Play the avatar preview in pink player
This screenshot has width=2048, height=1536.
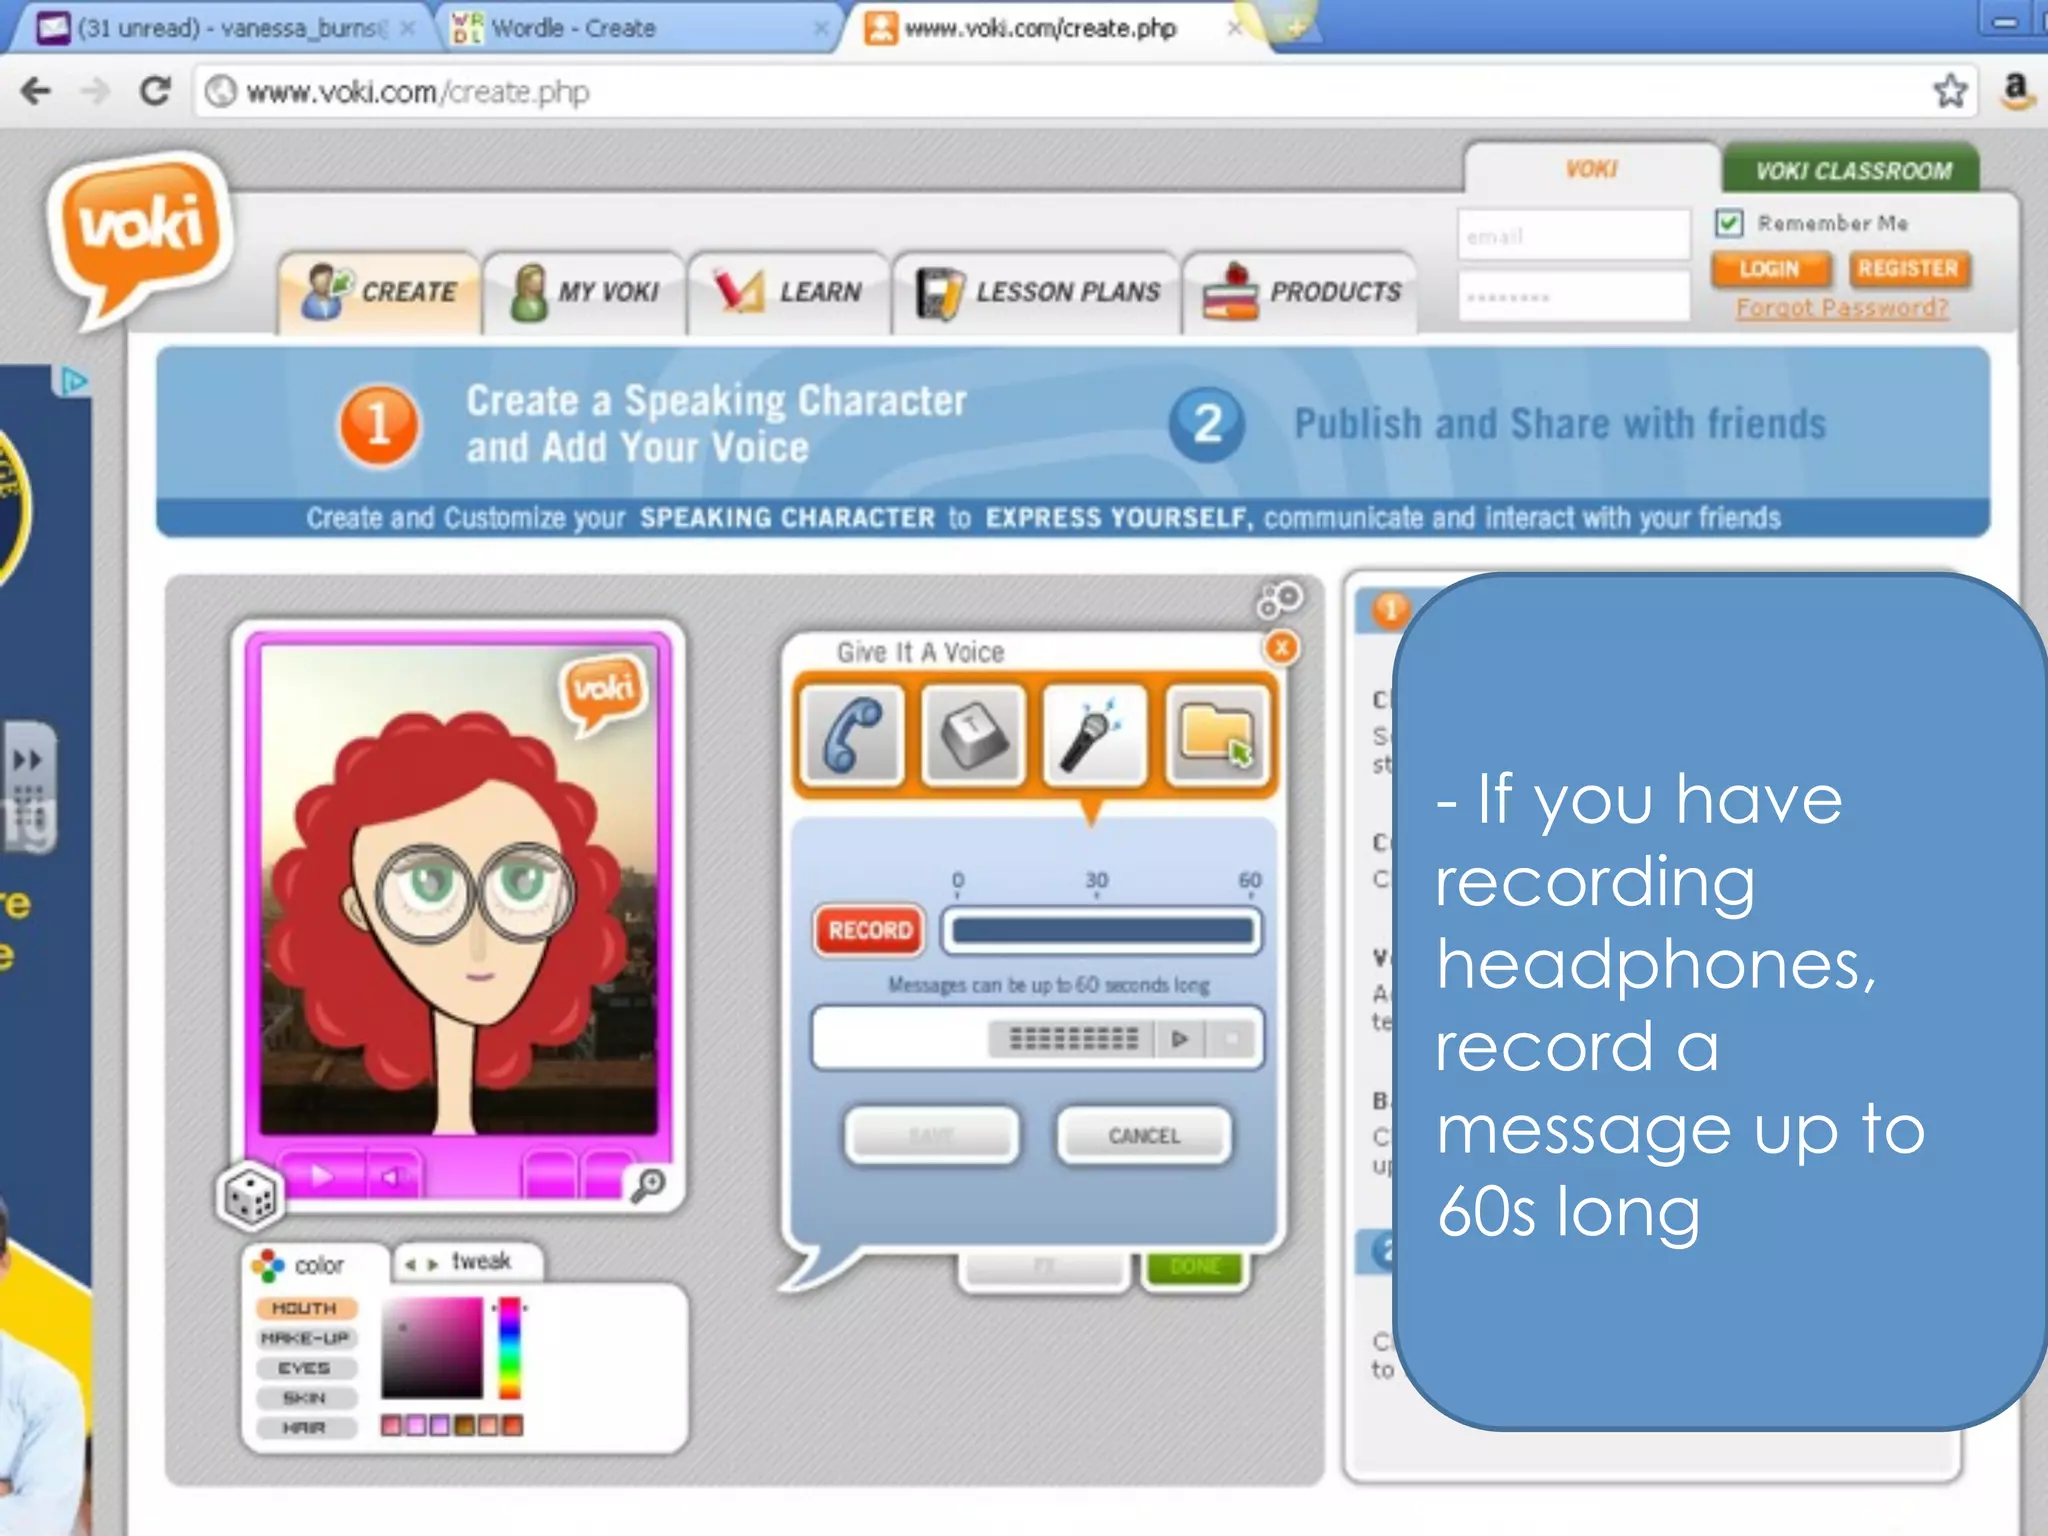coord(321,1176)
